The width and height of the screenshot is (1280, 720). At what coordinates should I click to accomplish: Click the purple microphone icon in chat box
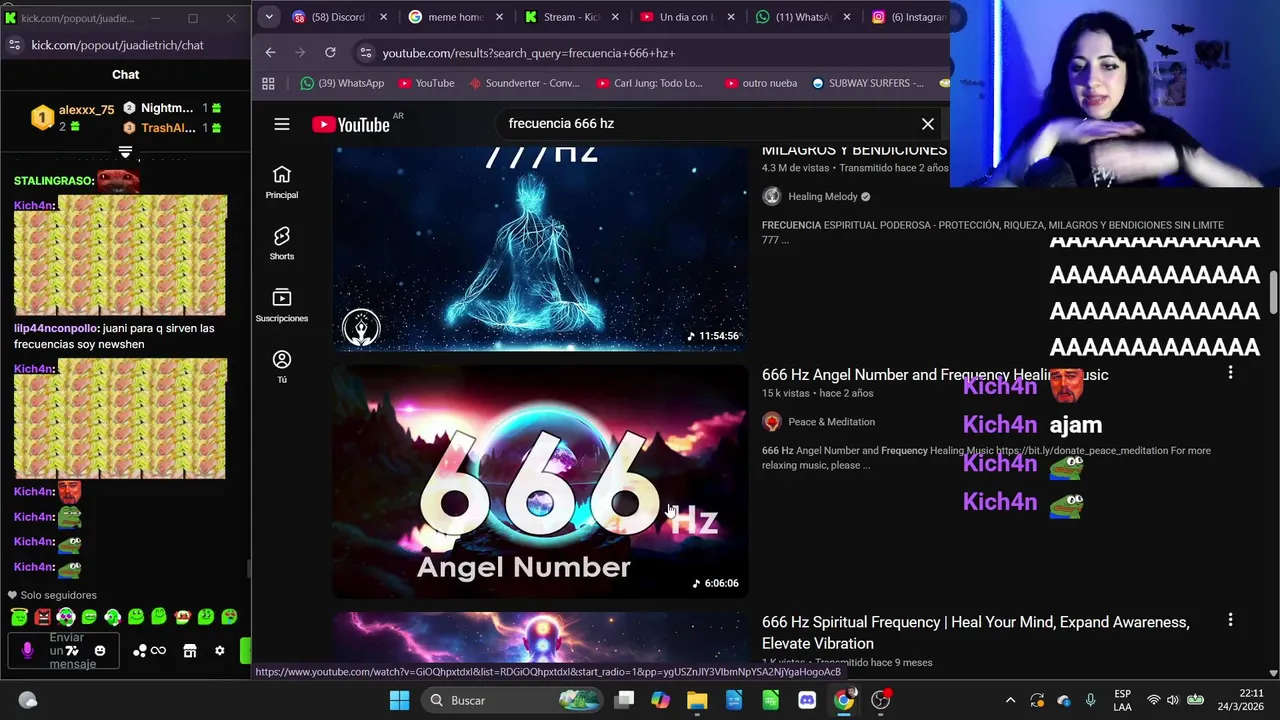27,650
